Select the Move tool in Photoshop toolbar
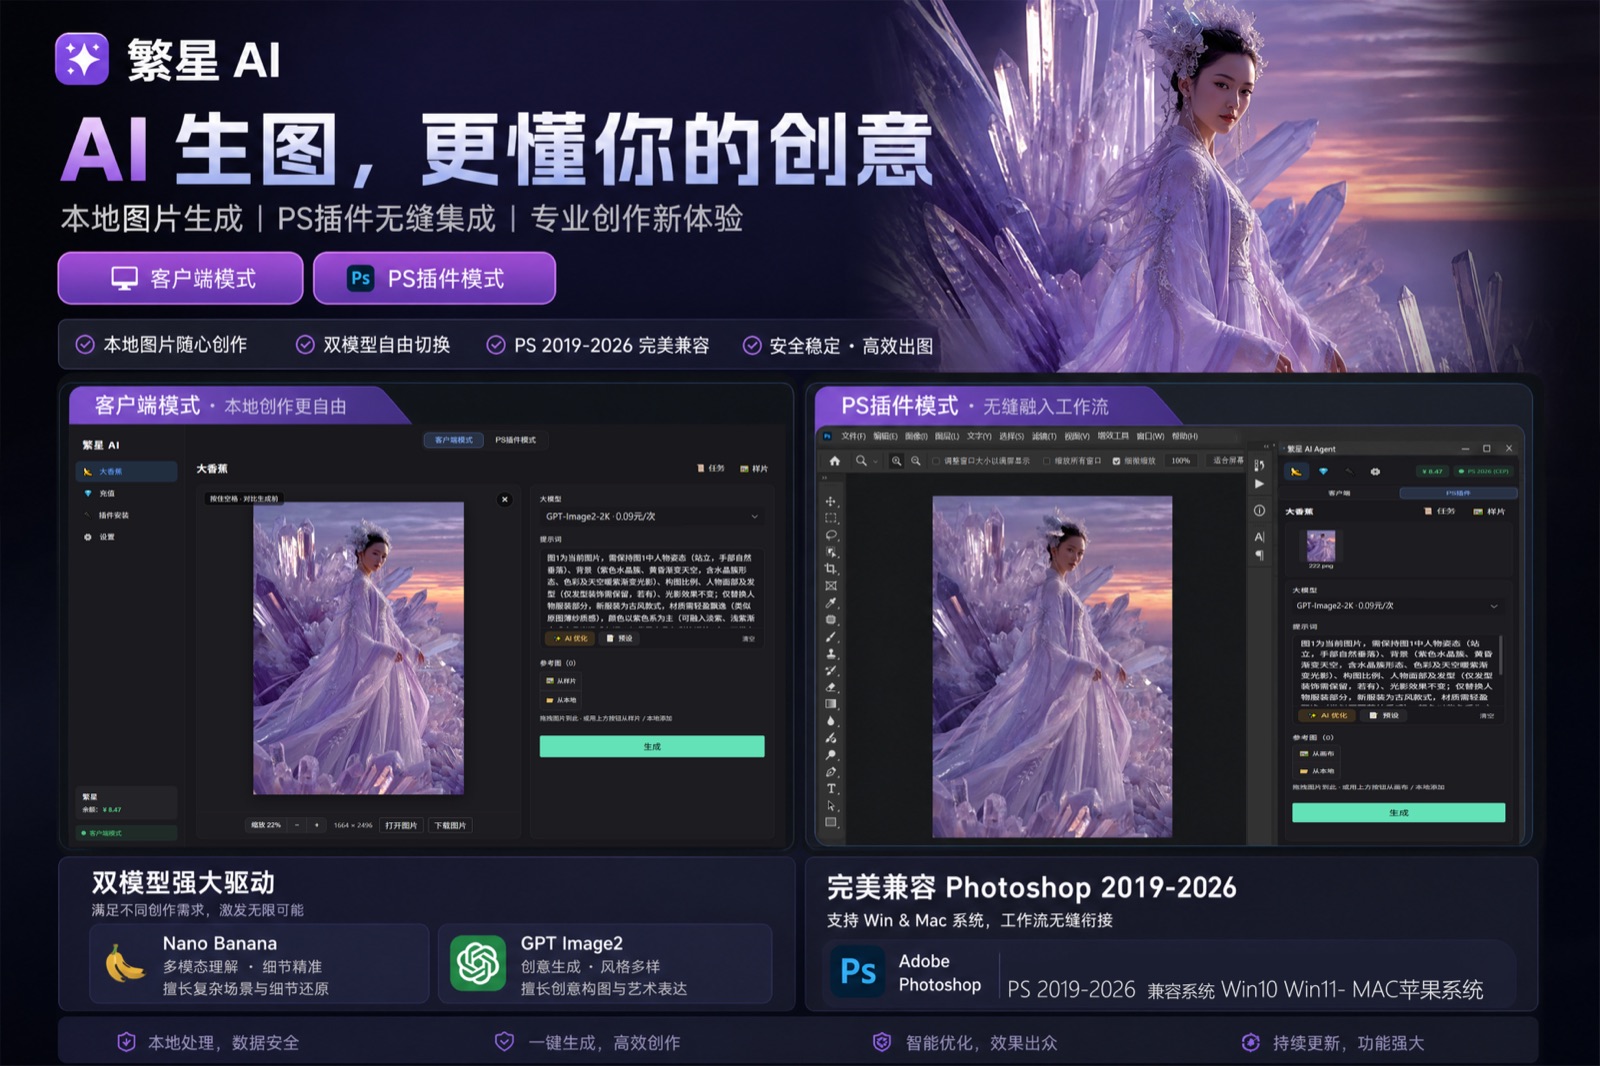This screenshot has width=1600, height=1066. [x=830, y=501]
